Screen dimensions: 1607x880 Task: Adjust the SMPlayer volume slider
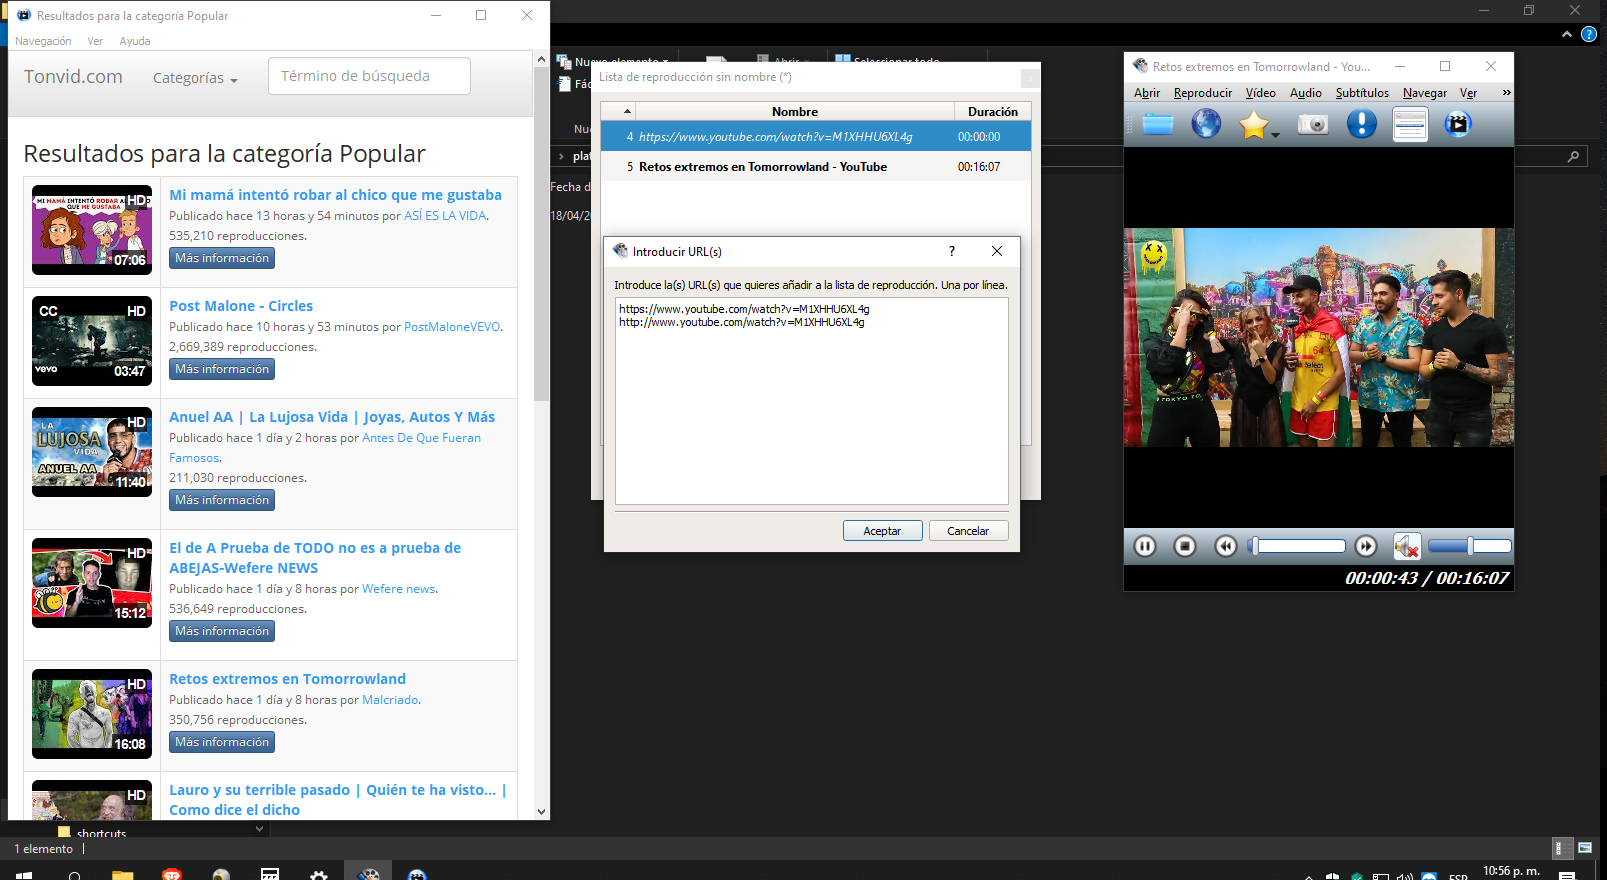[x=1469, y=546]
